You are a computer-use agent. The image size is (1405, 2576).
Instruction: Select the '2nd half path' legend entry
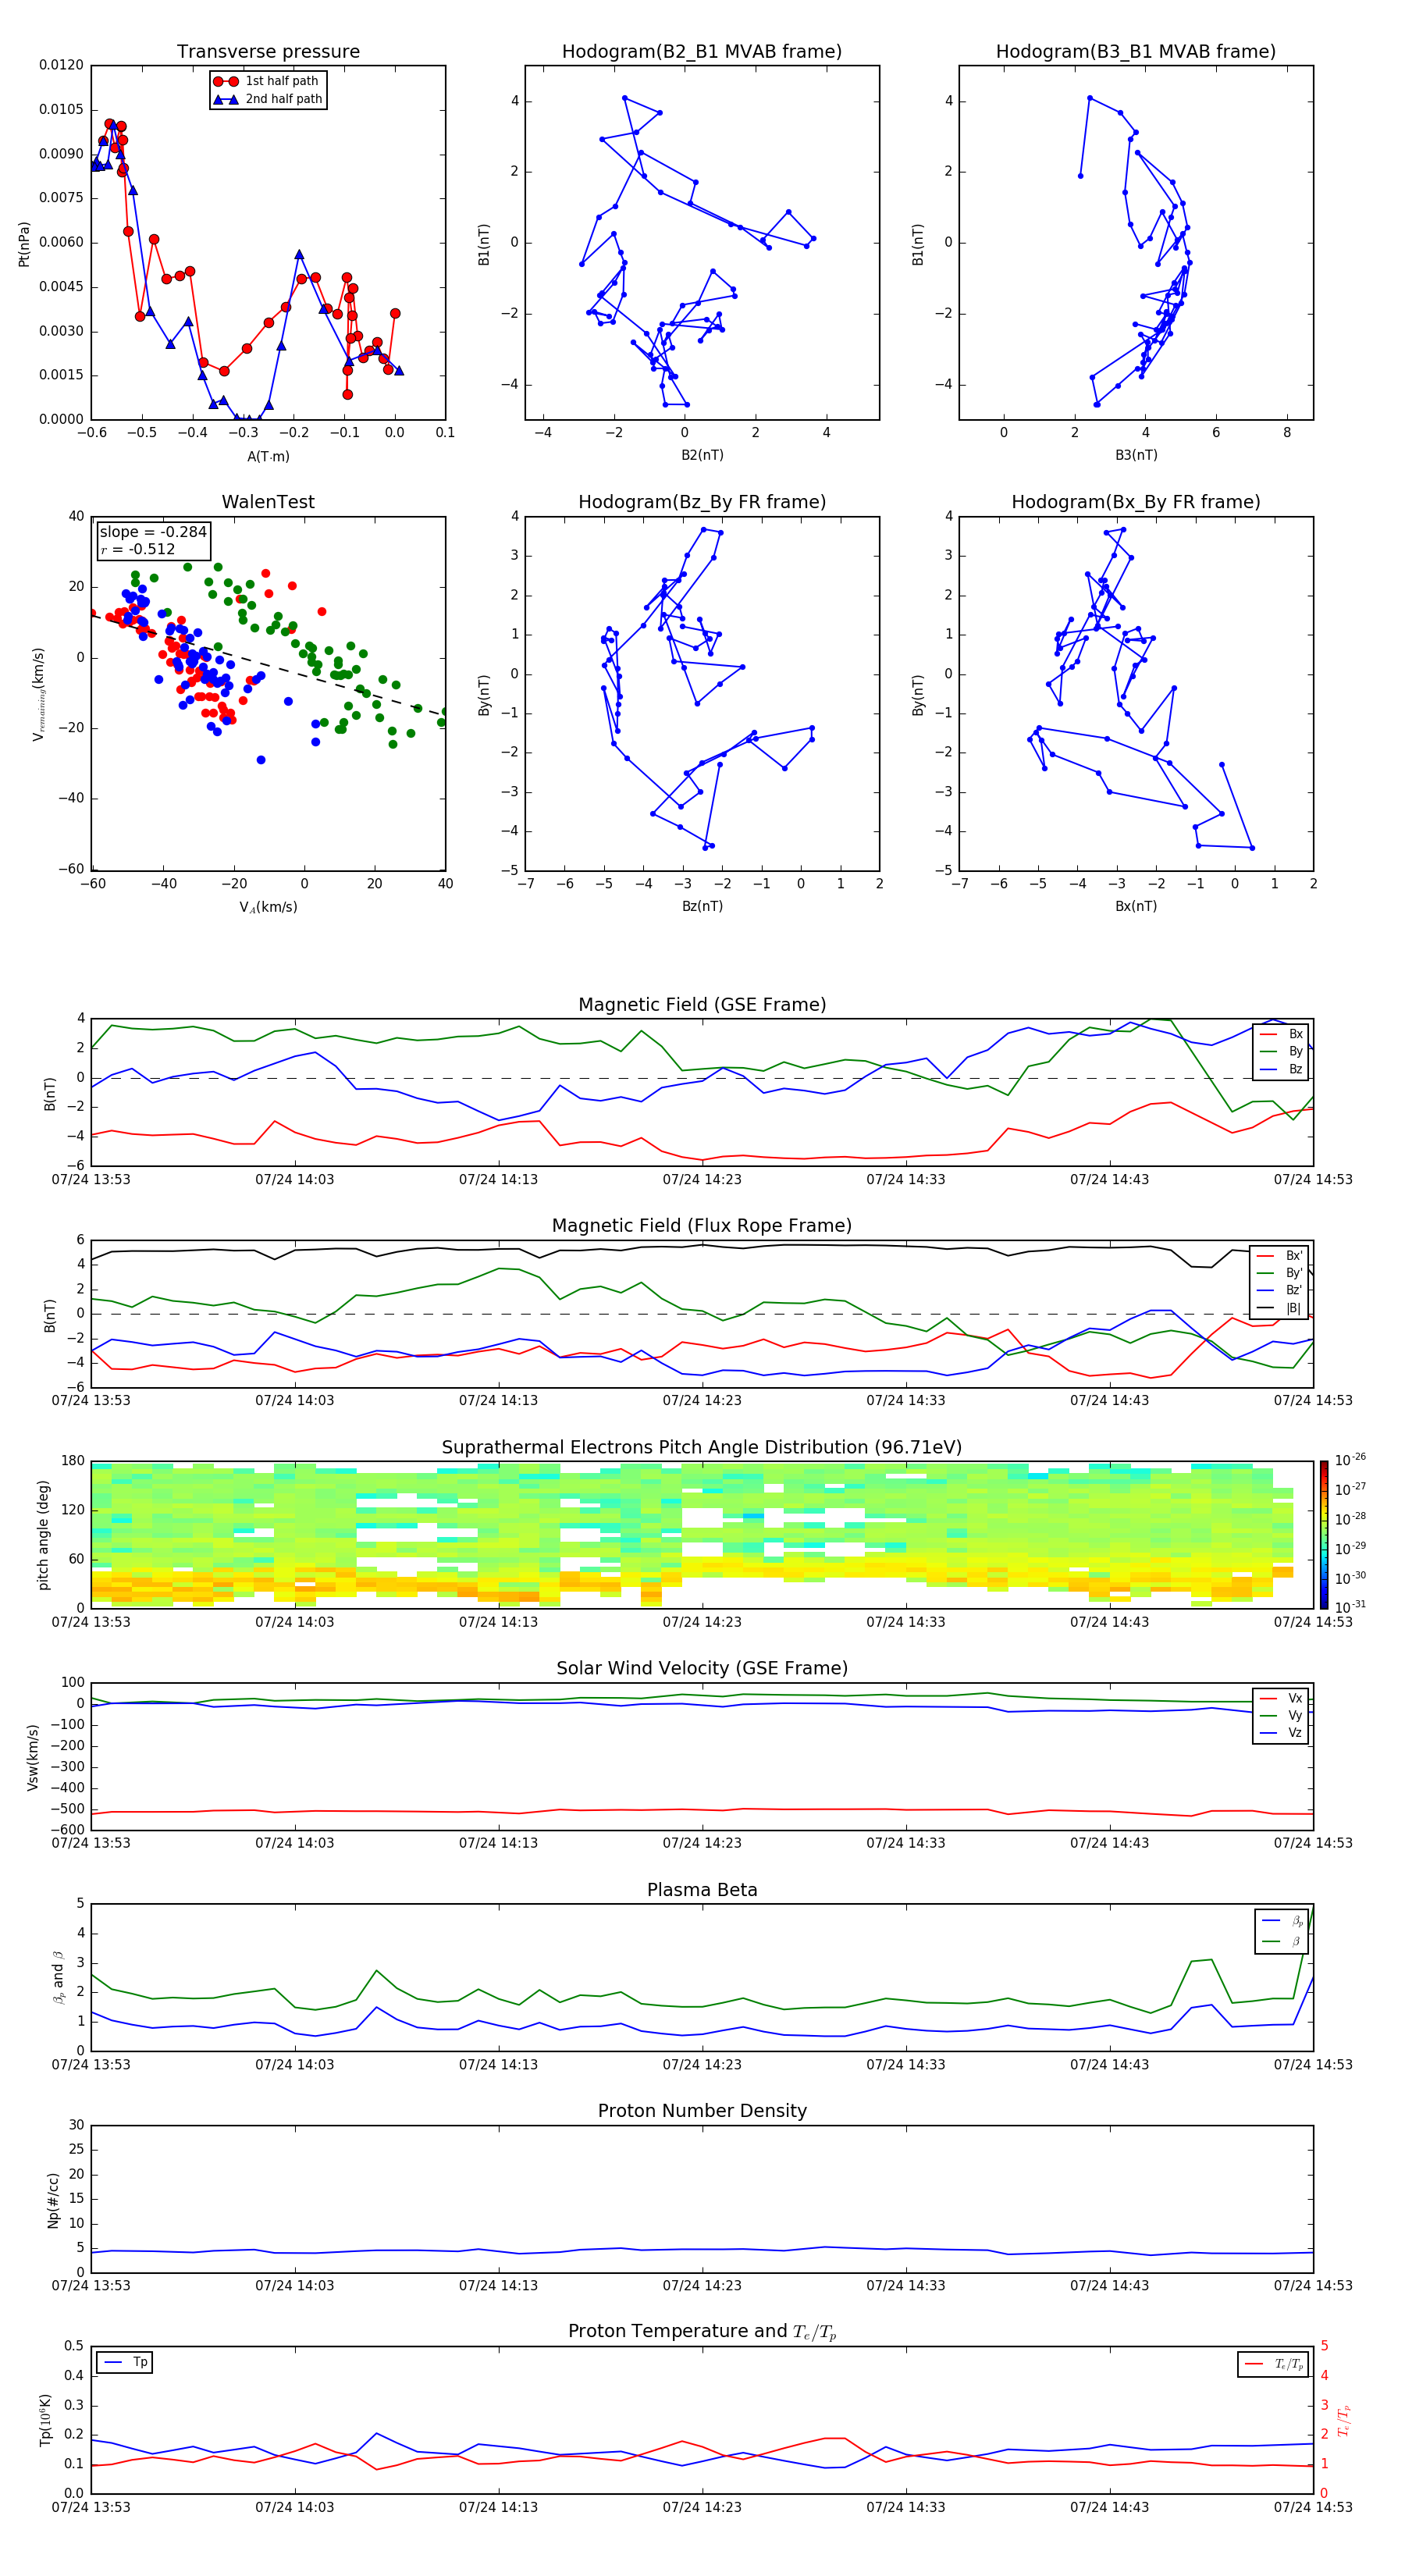tap(268, 99)
